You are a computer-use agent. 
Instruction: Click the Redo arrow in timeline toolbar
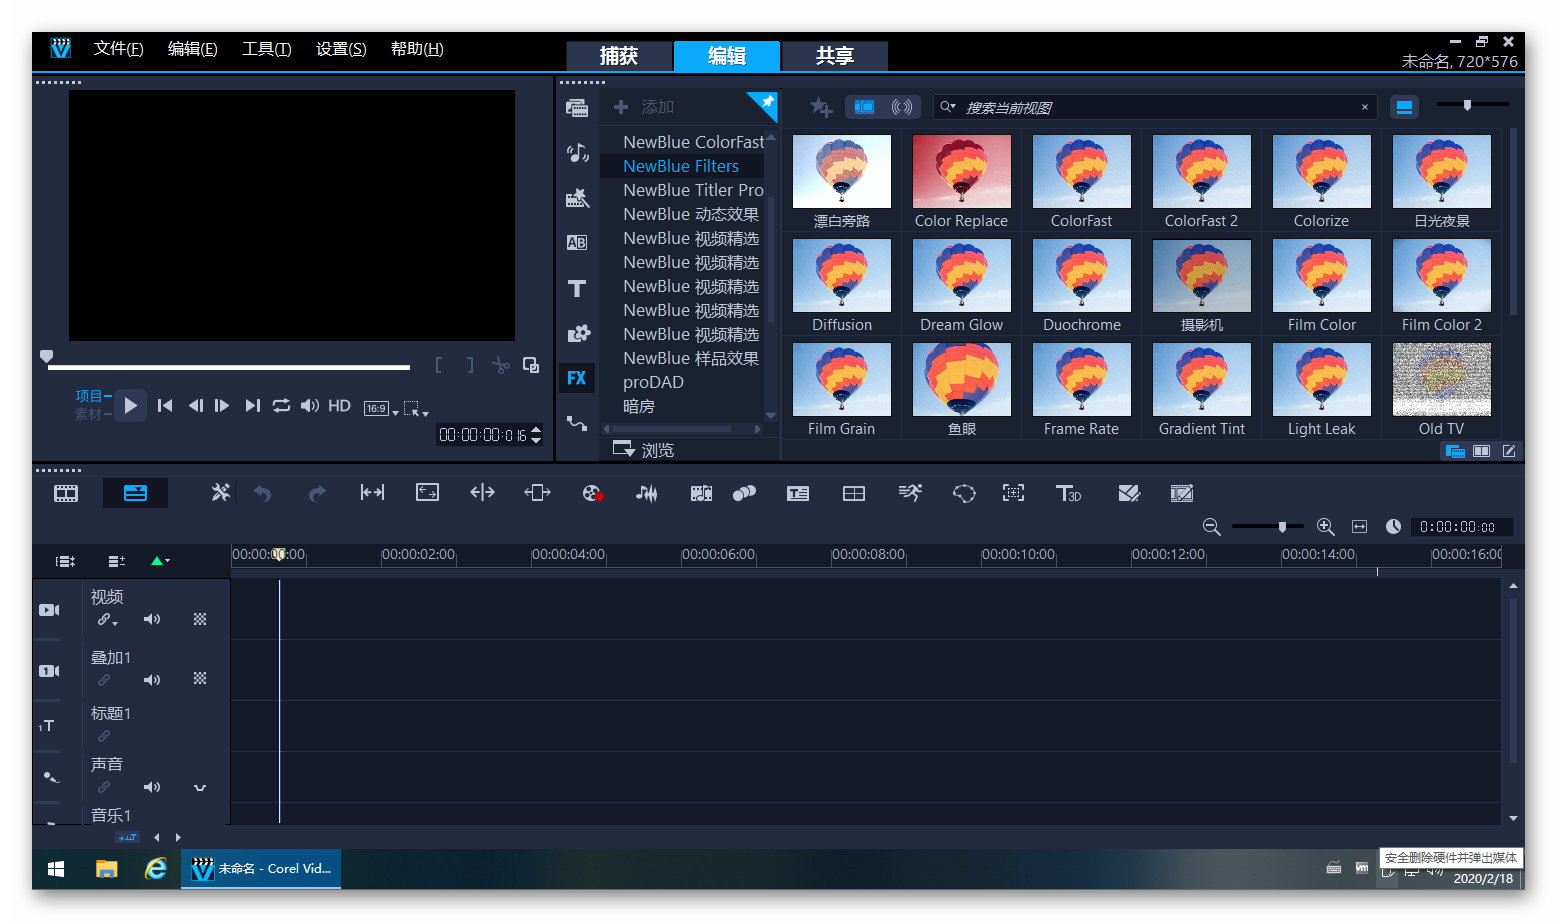(317, 493)
